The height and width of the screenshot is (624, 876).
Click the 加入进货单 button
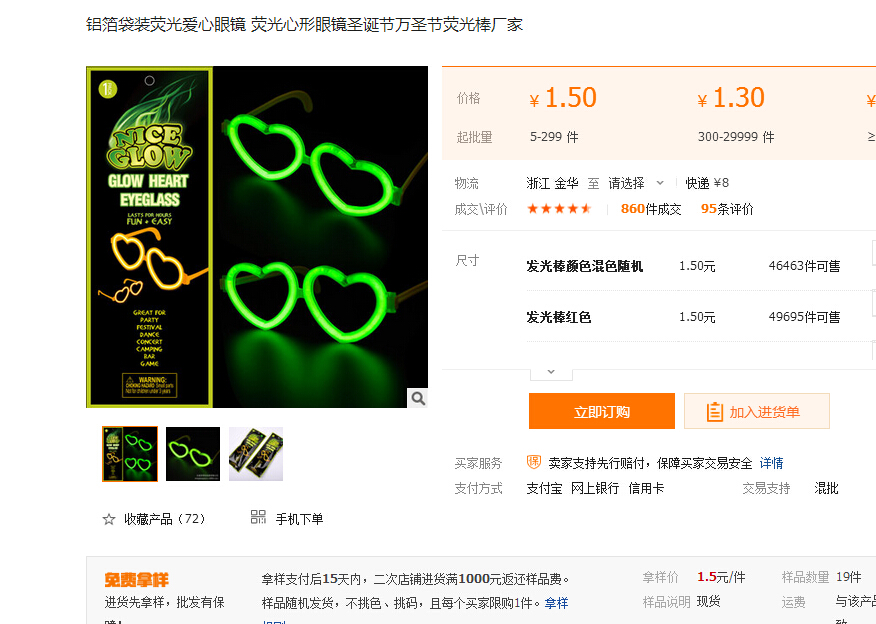coord(756,411)
